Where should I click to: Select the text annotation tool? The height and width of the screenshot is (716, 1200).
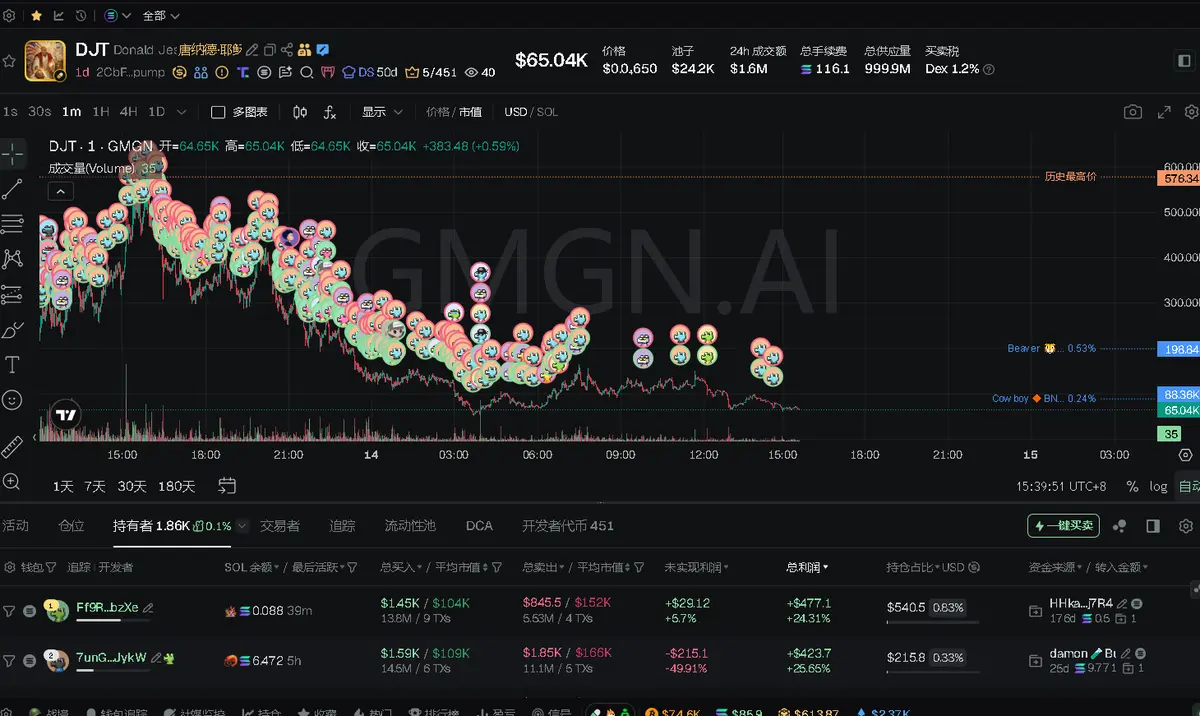click(x=12, y=364)
